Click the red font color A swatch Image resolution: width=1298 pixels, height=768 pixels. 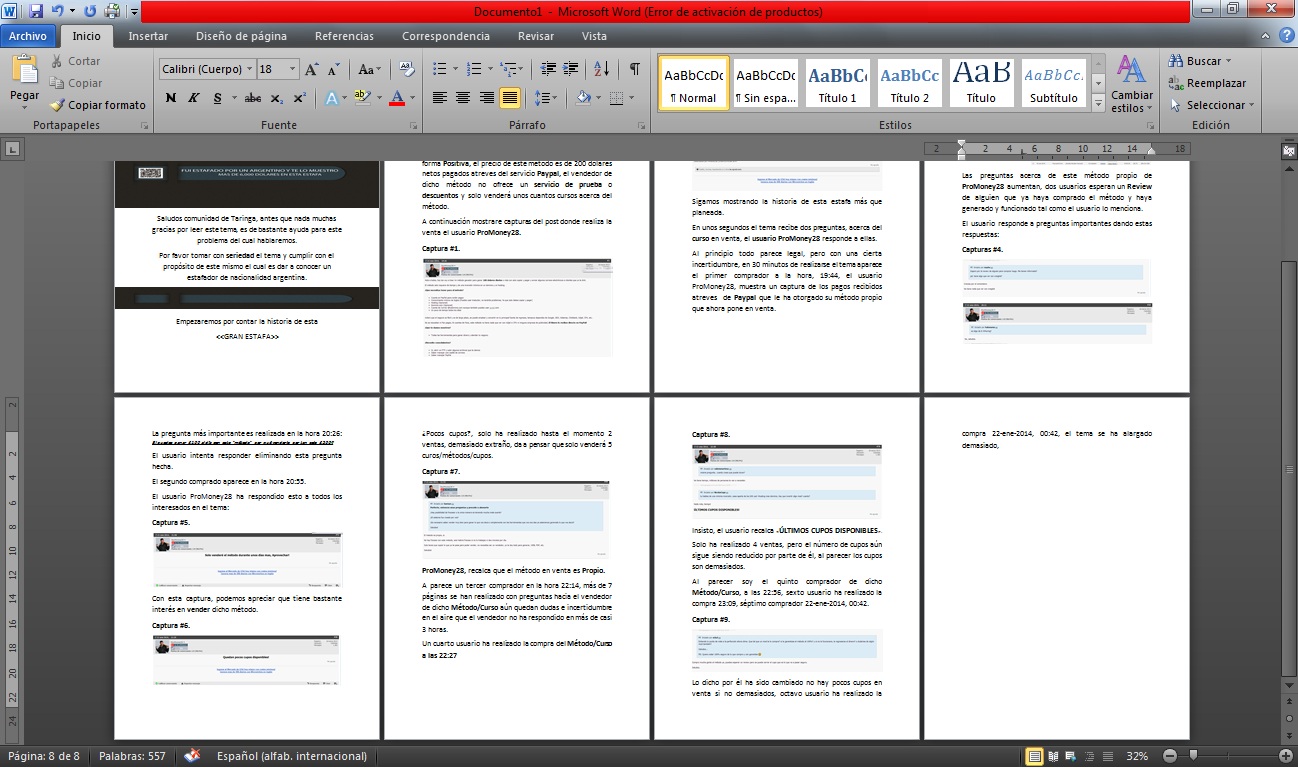coord(398,98)
